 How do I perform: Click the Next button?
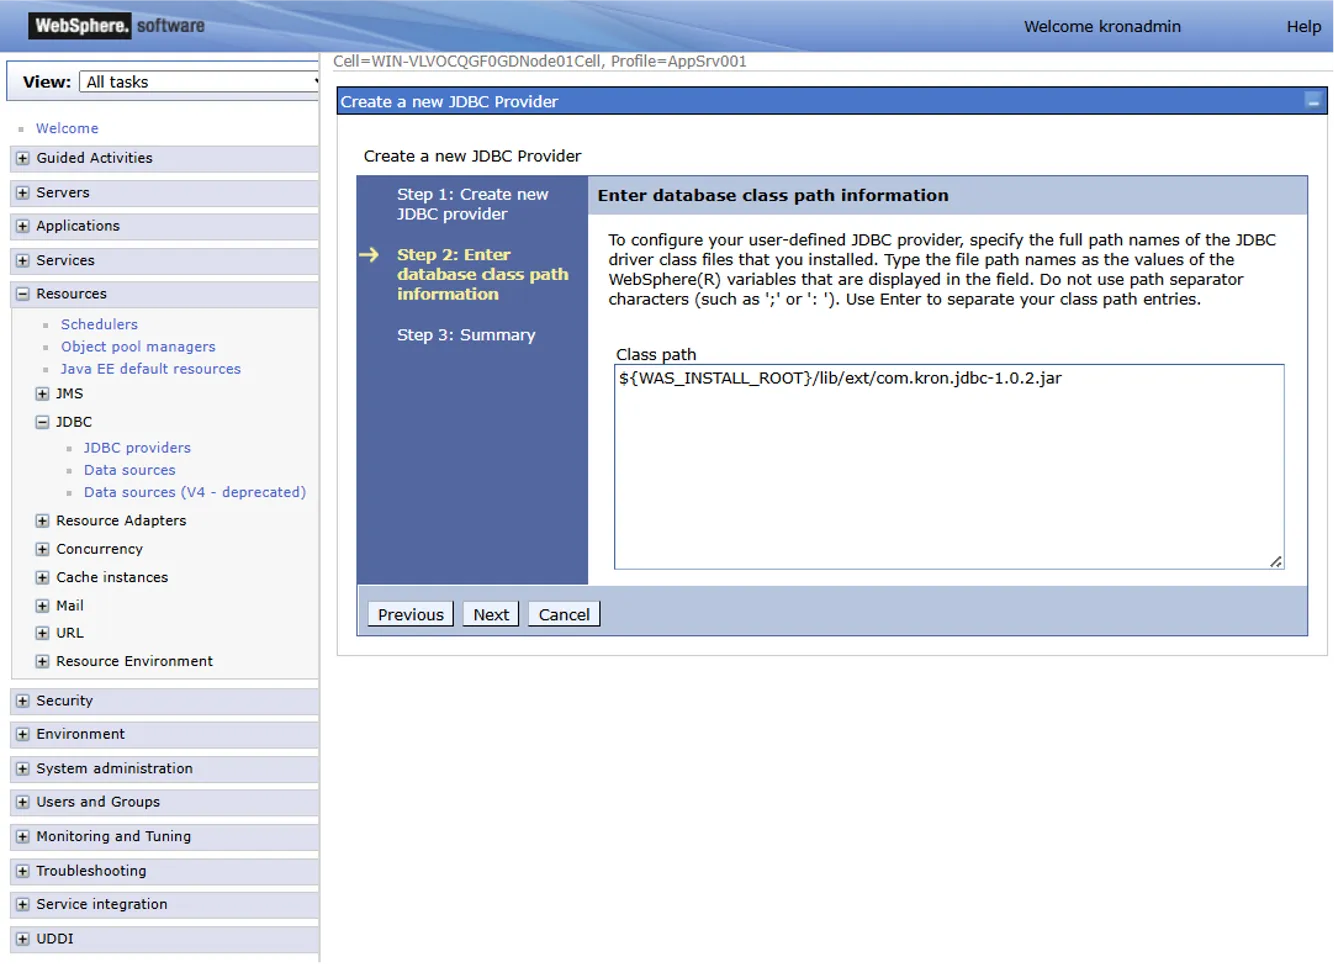pyautogui.click(x=491, y=615)
